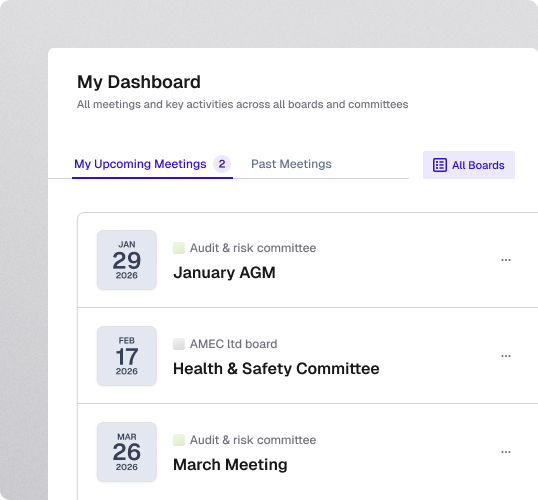Switch to the Past Meetings tab
Screen dimensions: 538x500
pos(291,164)
